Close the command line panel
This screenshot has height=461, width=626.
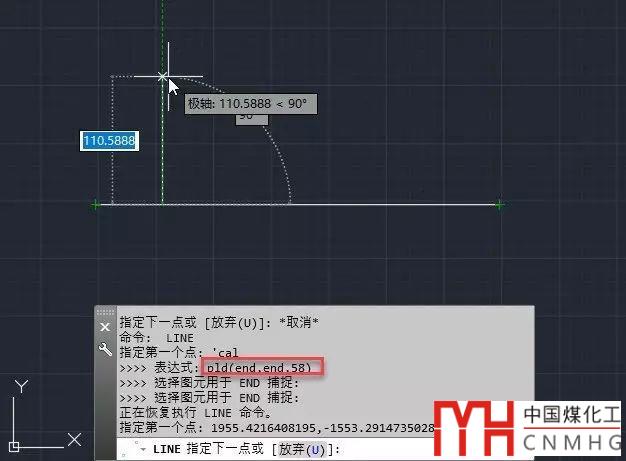point(105,327)
